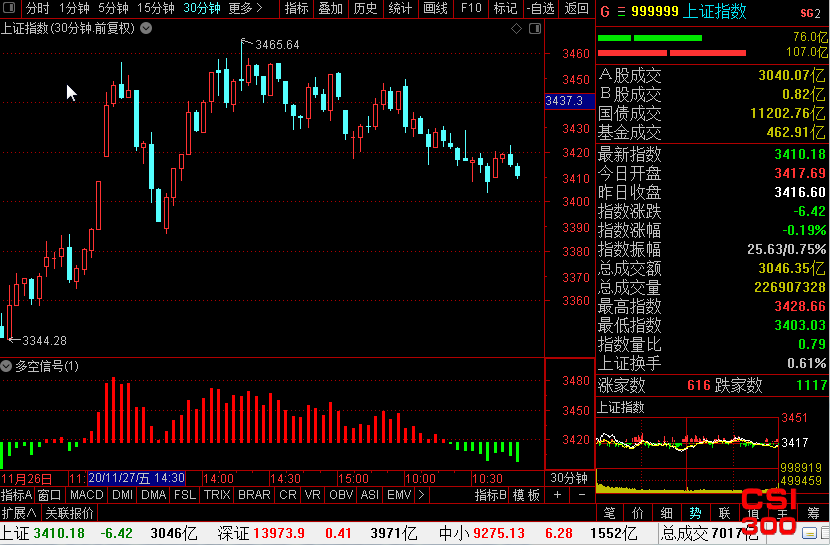Click the SG2 label

pos(810,13)
